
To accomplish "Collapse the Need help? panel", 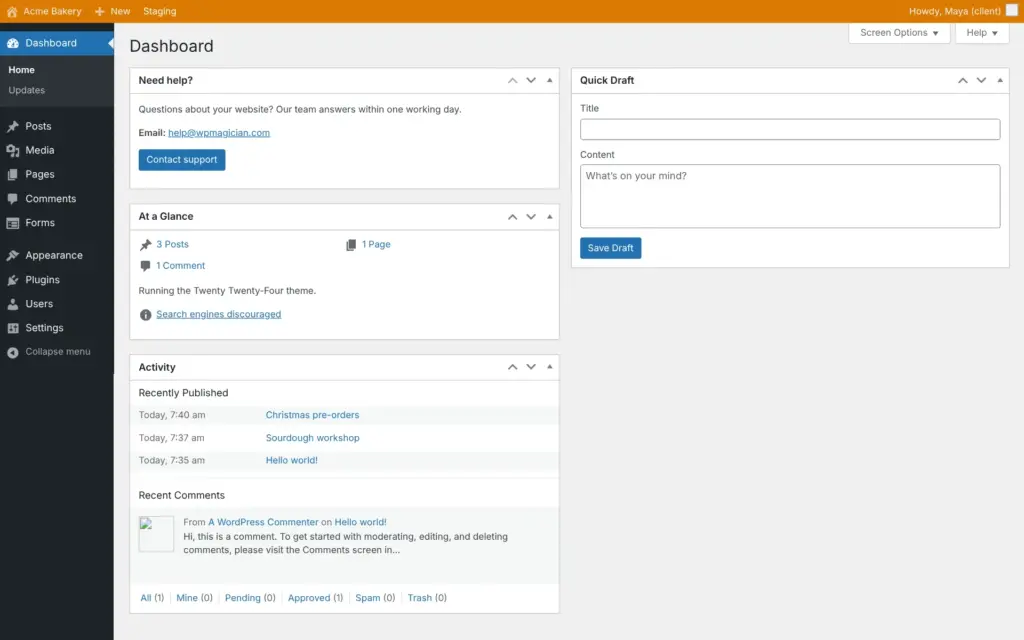I will 549,80.
